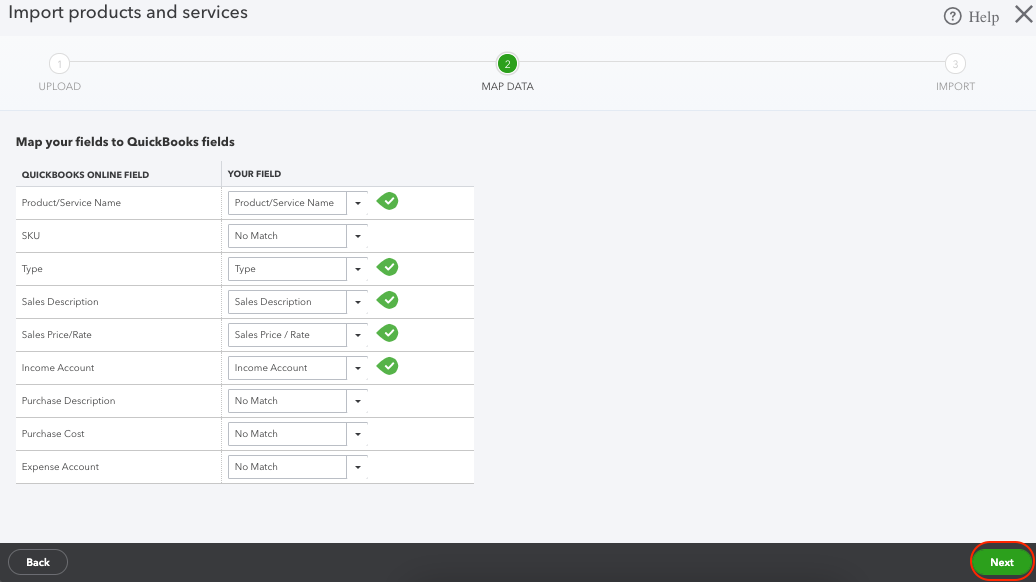Close the import dialog with X

pyautogui.click(x=1023, y=15)
